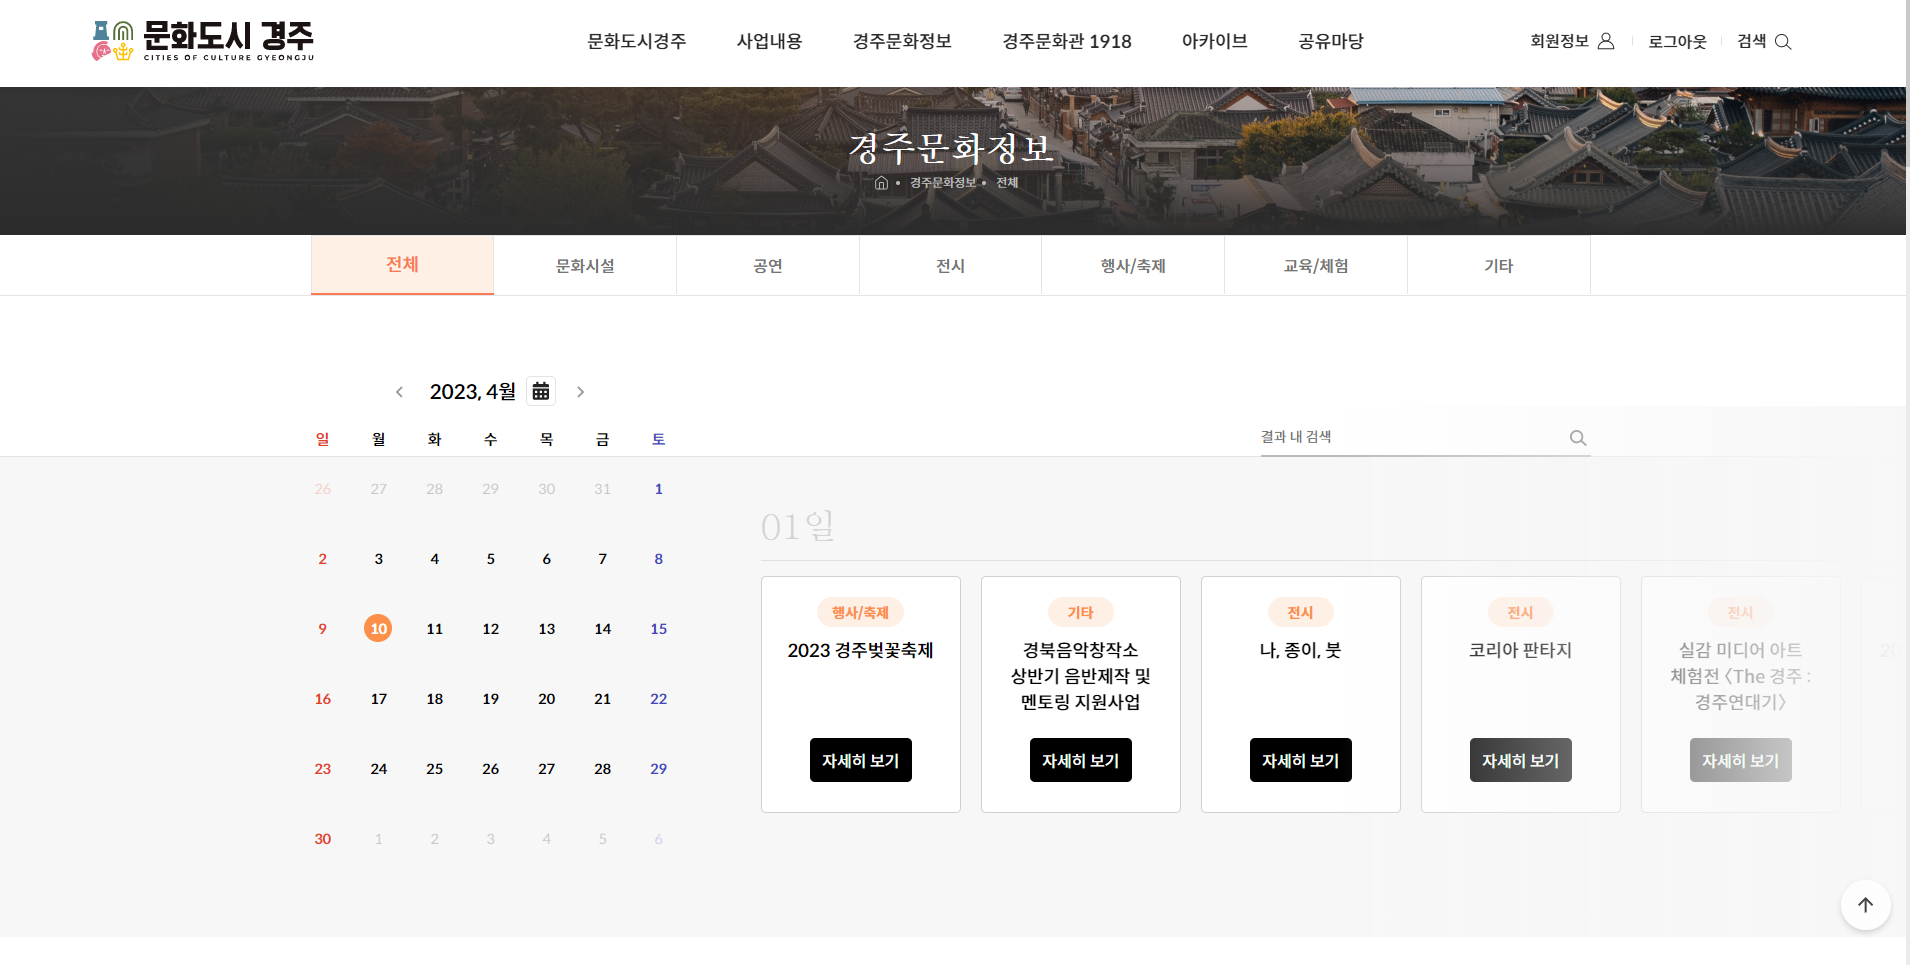The width and height of the screenshot is (1910, 965).
Task: View details of 2023 경주벚꽃축제
Action: click(x=860, y=760)
